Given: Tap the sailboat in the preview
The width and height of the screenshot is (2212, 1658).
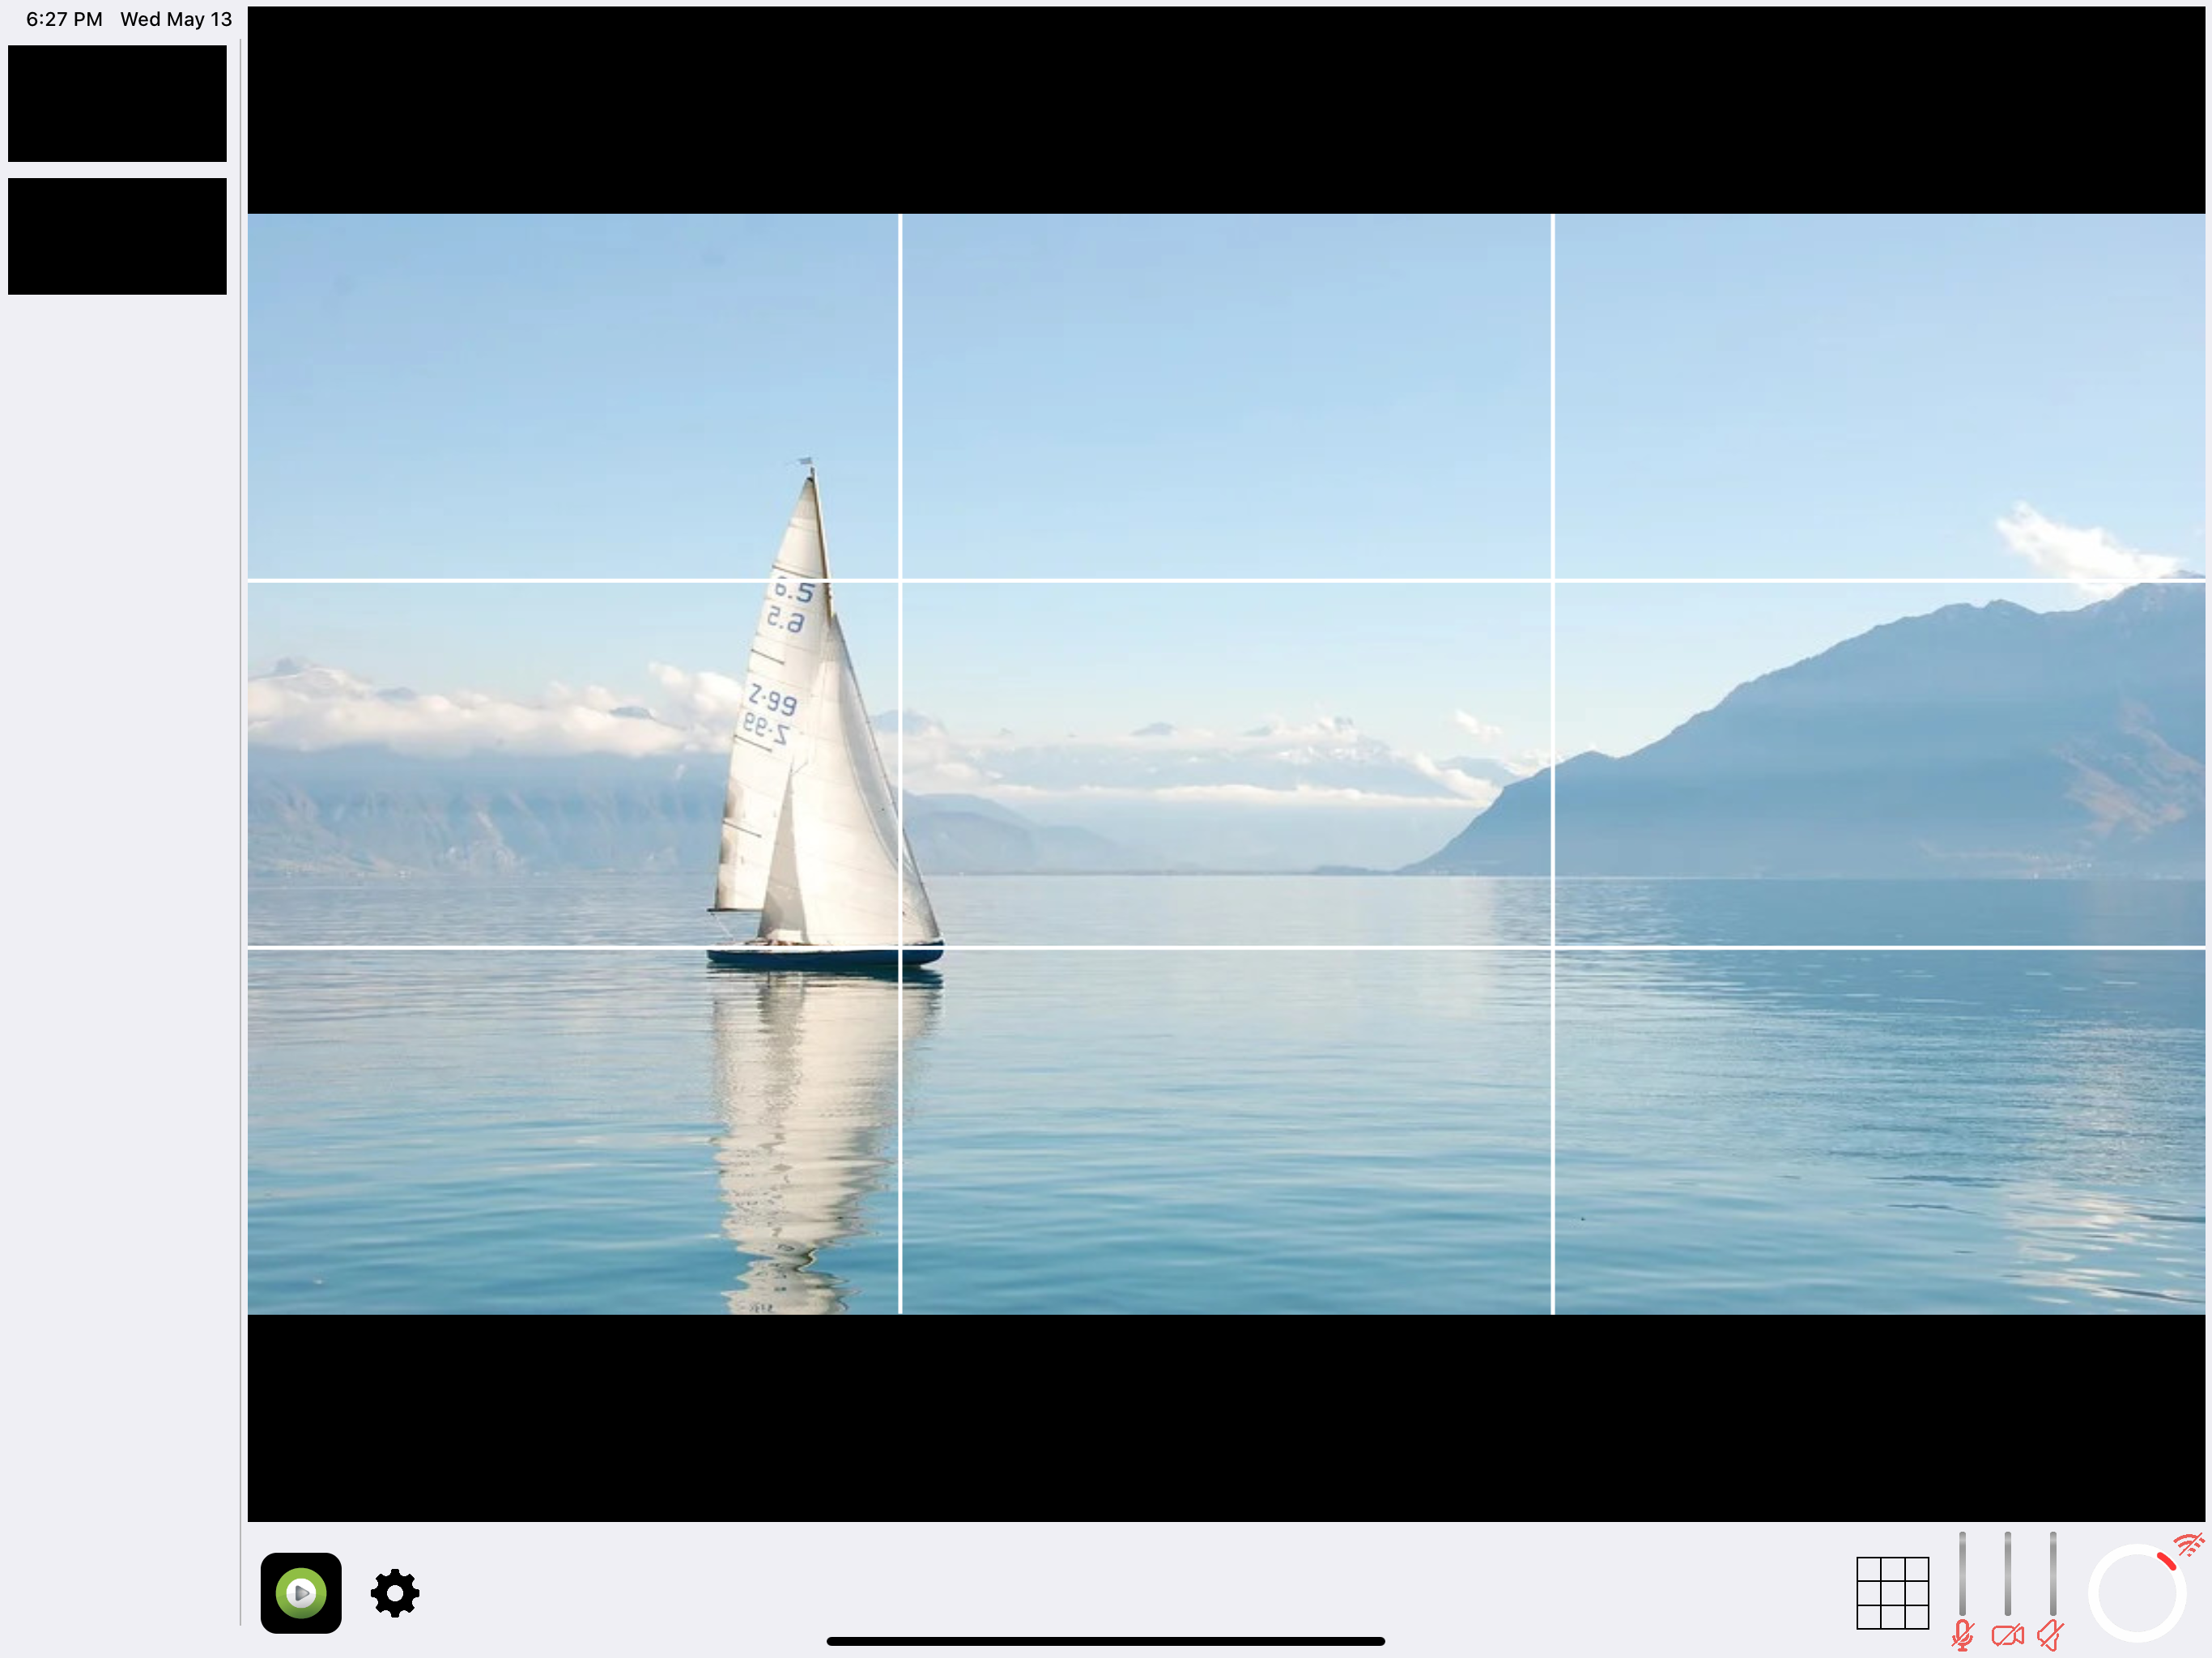Looking at the screenshot, I should point(824,715).
